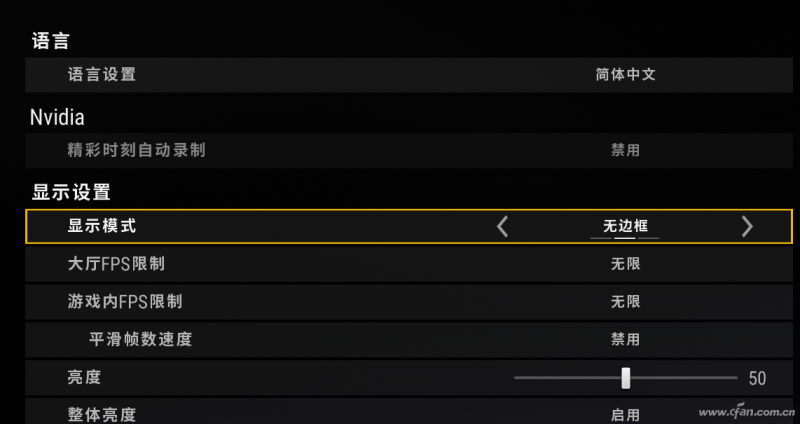Screen dimensions: 800x424
Task: Toggle the 禁用 value for 精彩时刻自动录制
Action: point(625,151)
